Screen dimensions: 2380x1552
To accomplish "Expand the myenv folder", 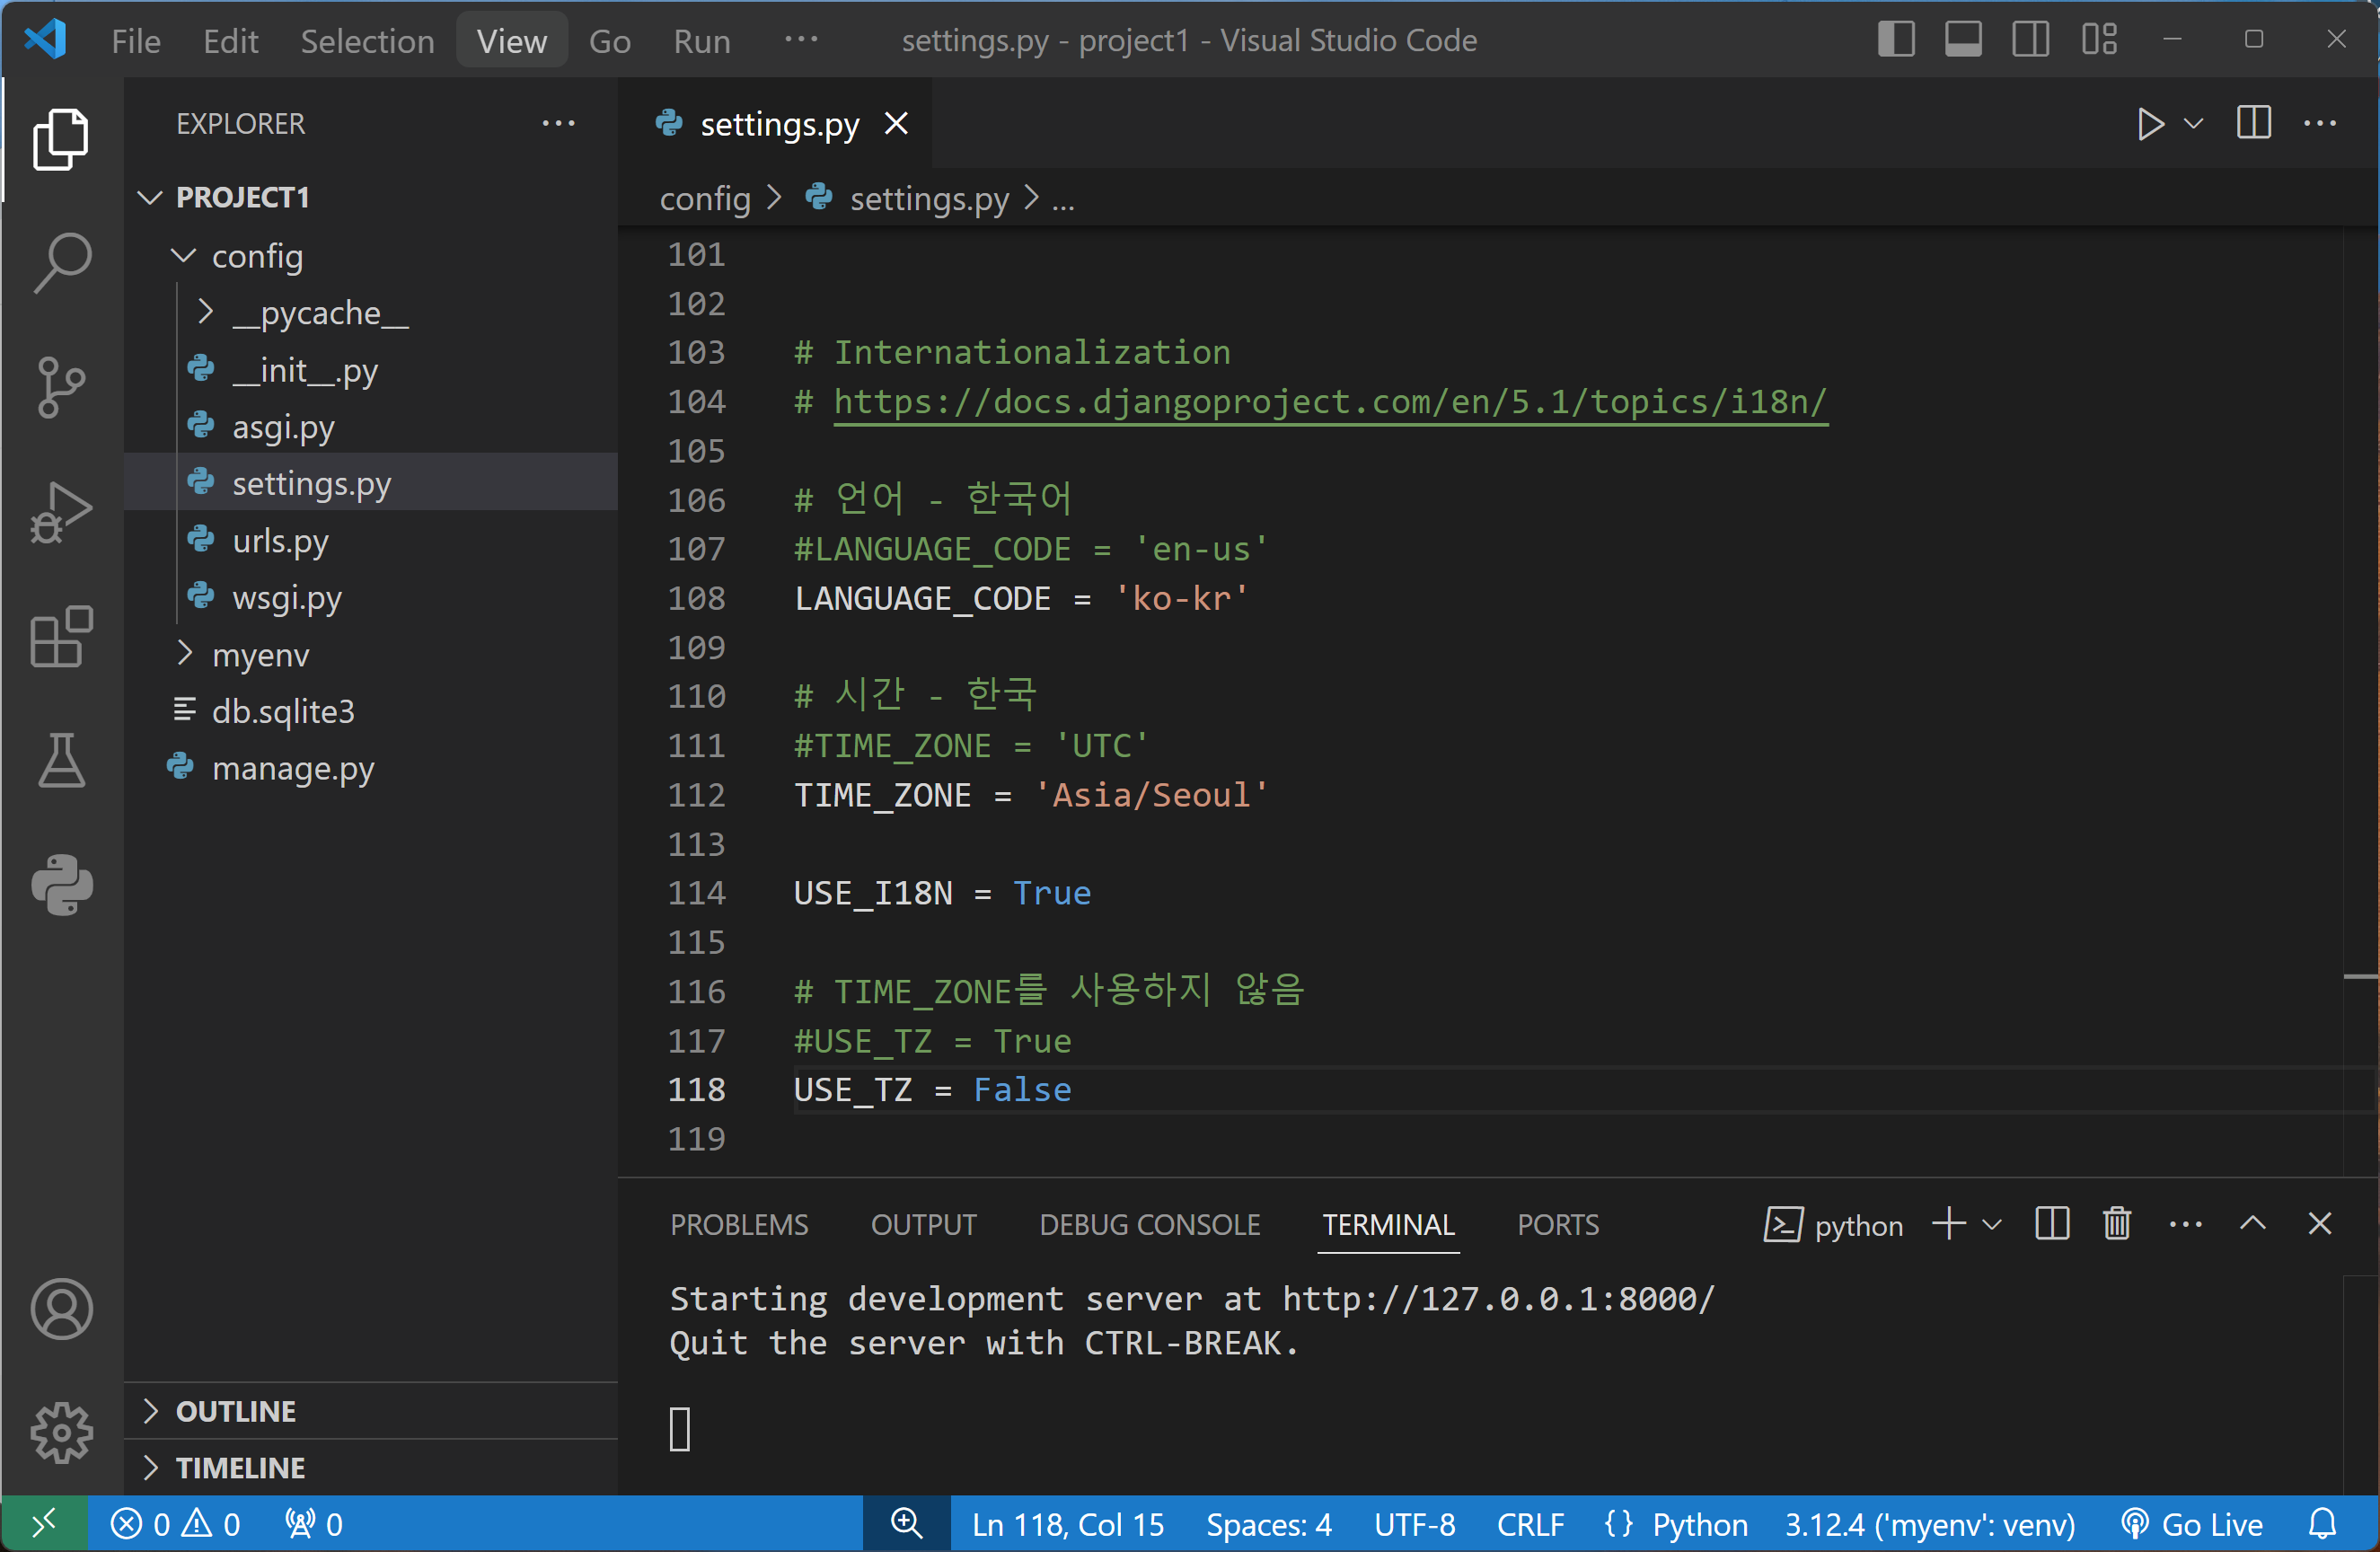I will (260, 655).
